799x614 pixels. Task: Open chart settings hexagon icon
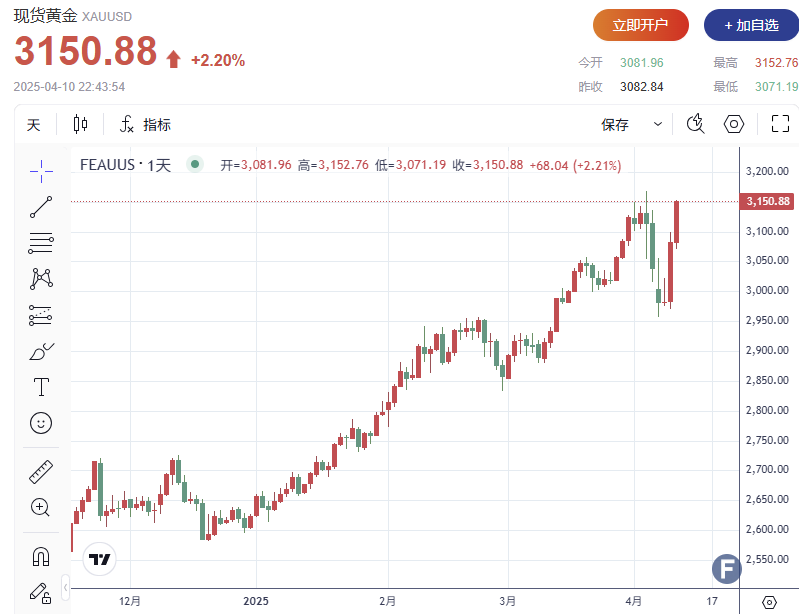point(734,124)
